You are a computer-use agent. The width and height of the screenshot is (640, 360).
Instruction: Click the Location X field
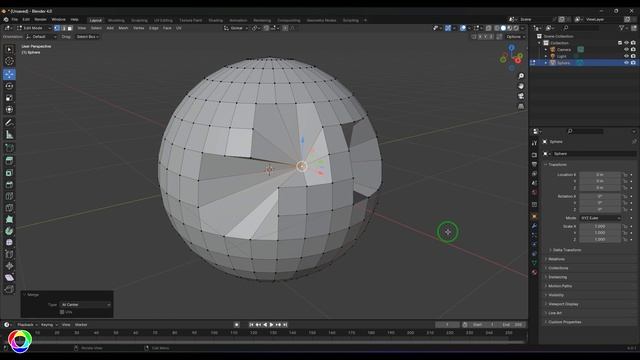point(600,175)
